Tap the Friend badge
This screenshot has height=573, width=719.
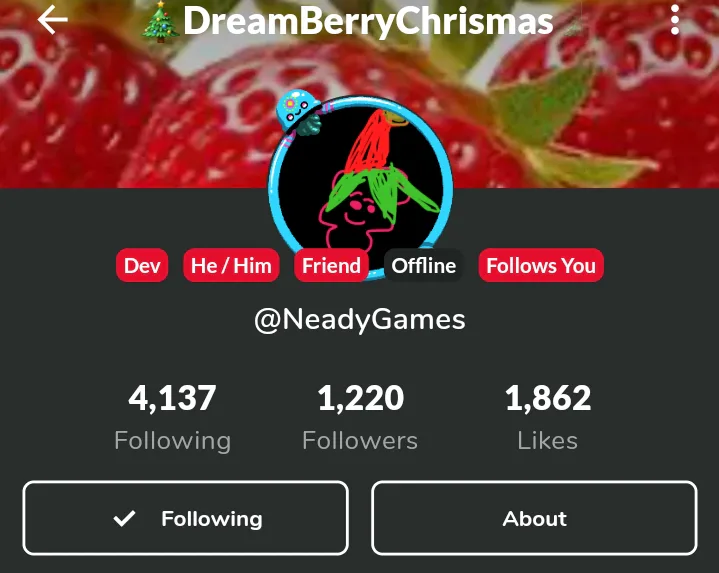332,265
